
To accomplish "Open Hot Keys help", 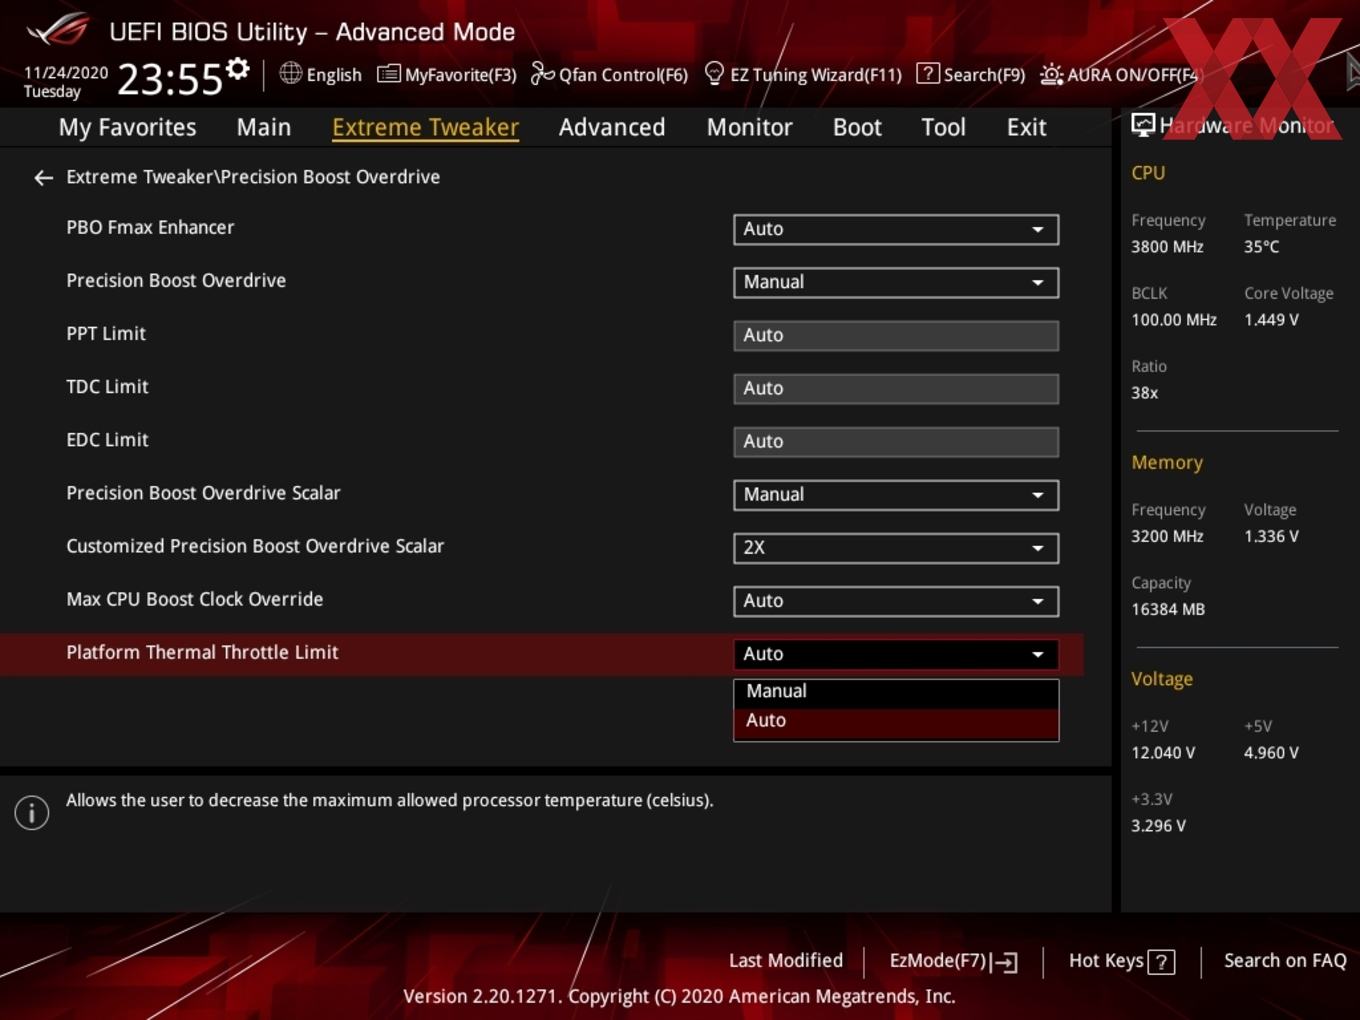I will (x=1121, y=961).
